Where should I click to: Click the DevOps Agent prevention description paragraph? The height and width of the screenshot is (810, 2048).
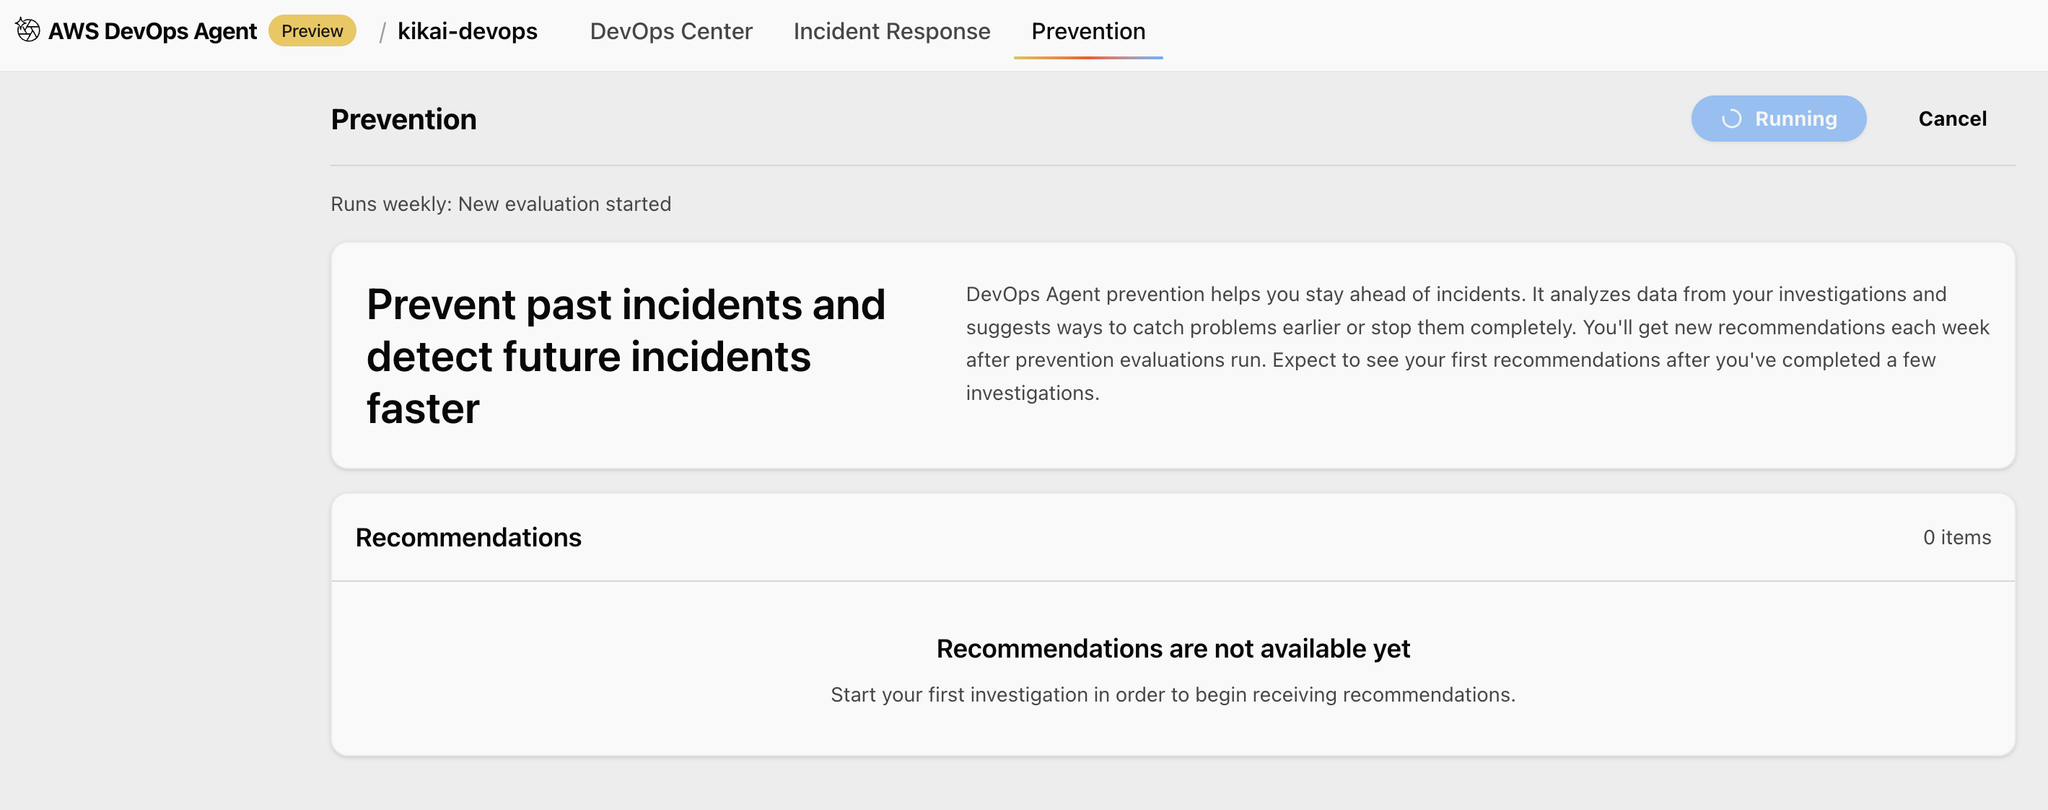[1477, 343]
